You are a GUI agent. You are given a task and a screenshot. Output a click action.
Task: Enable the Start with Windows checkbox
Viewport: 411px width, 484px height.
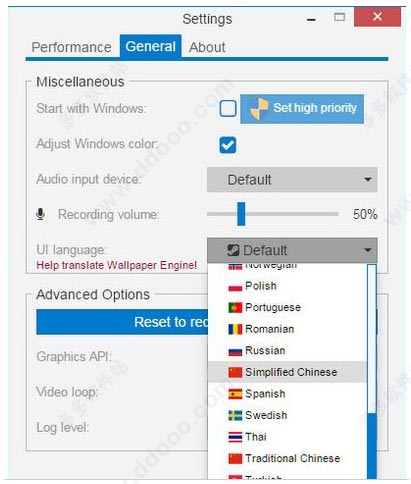(x=228, y=109)
